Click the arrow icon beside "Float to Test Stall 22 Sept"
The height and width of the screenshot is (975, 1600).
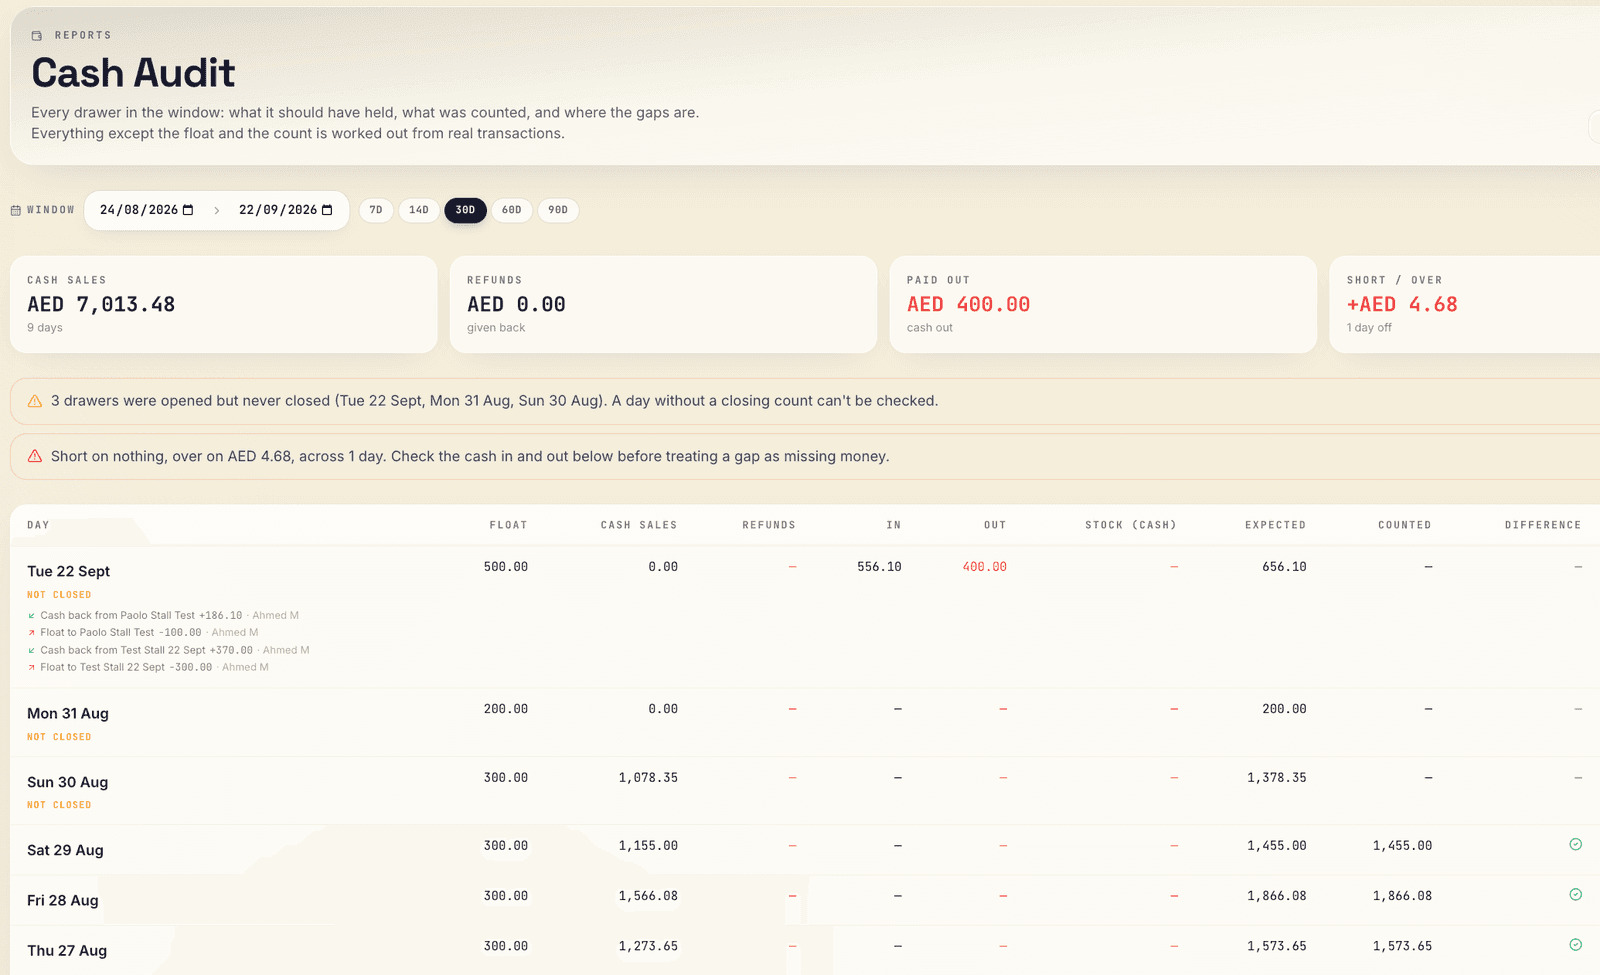(x=32, y=668)
